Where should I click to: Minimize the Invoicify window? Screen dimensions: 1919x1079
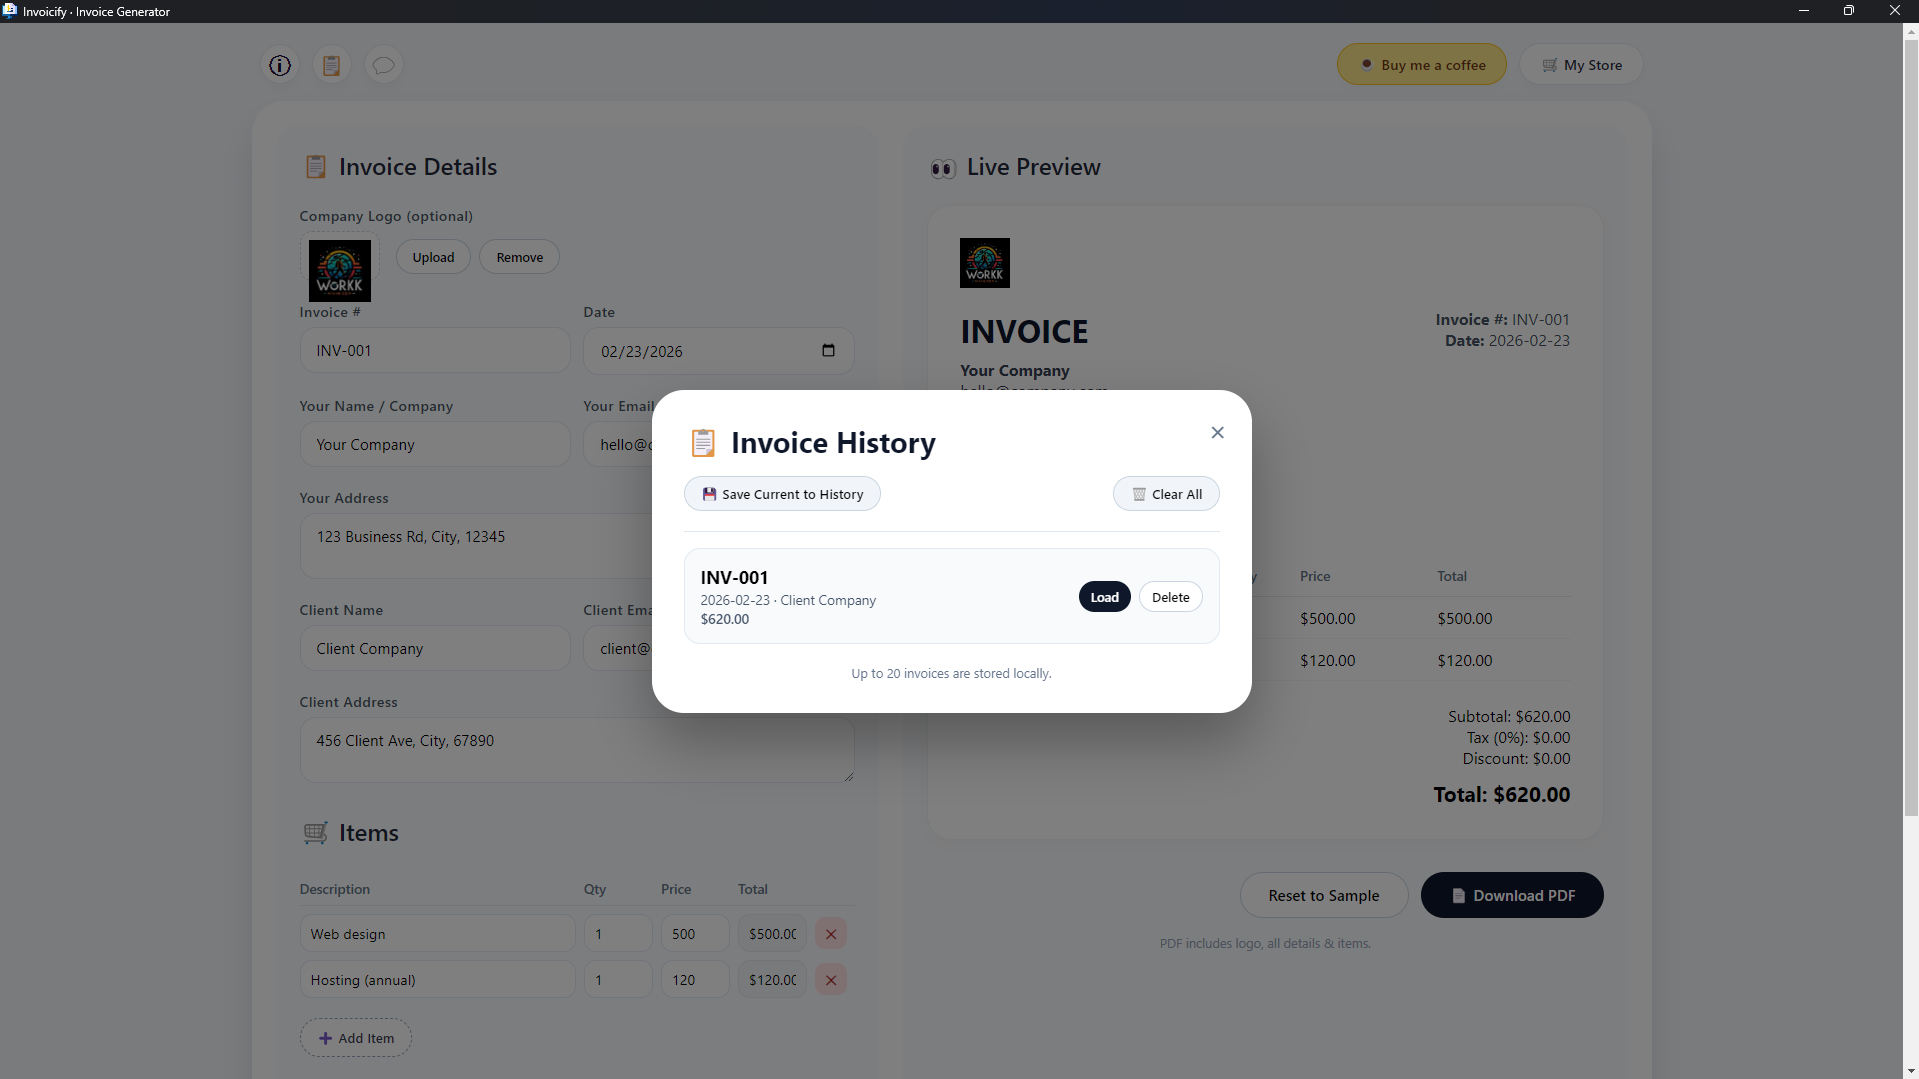click(x=1804, y=11)
